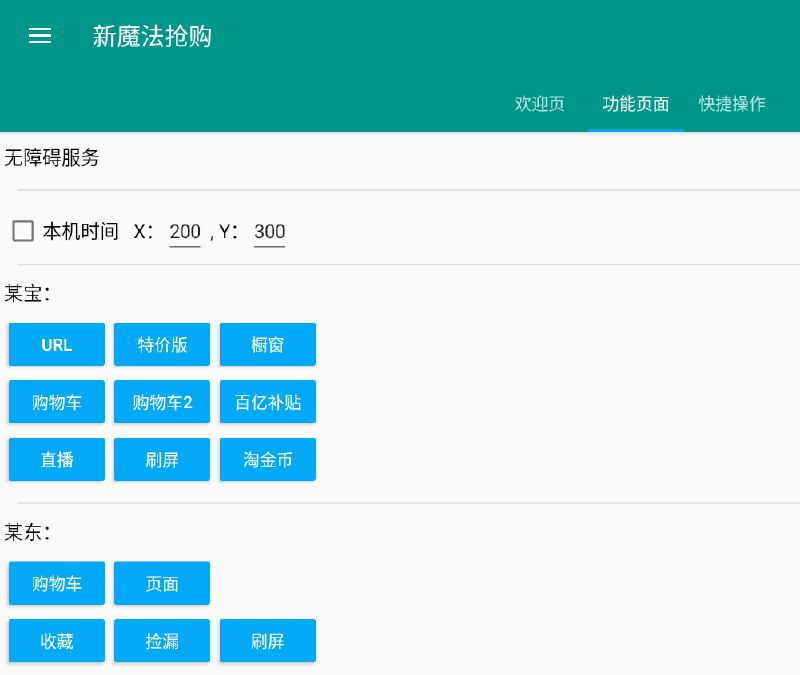Screen dimensions: 800x675
Task: Click the URL button under 某宝
Action: point(56,344)
